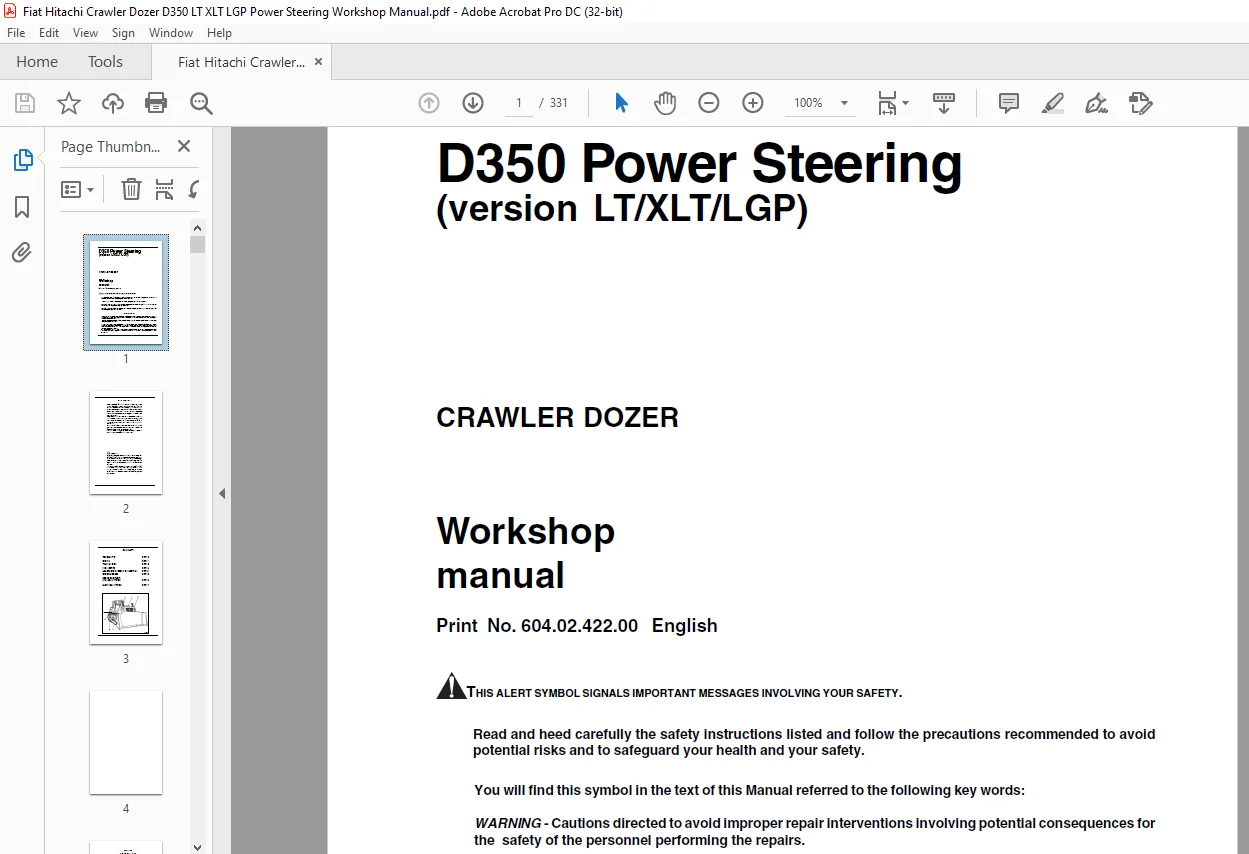Rotate page icon in thumbnails panel

point(194,189)
